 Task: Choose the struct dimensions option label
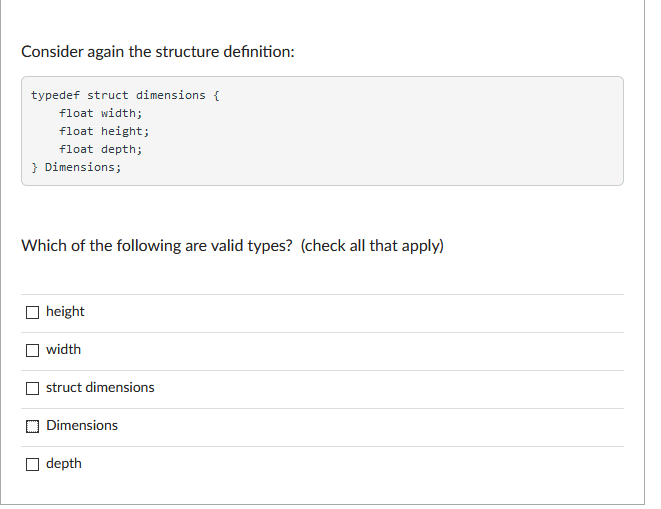tap(100, 388)
